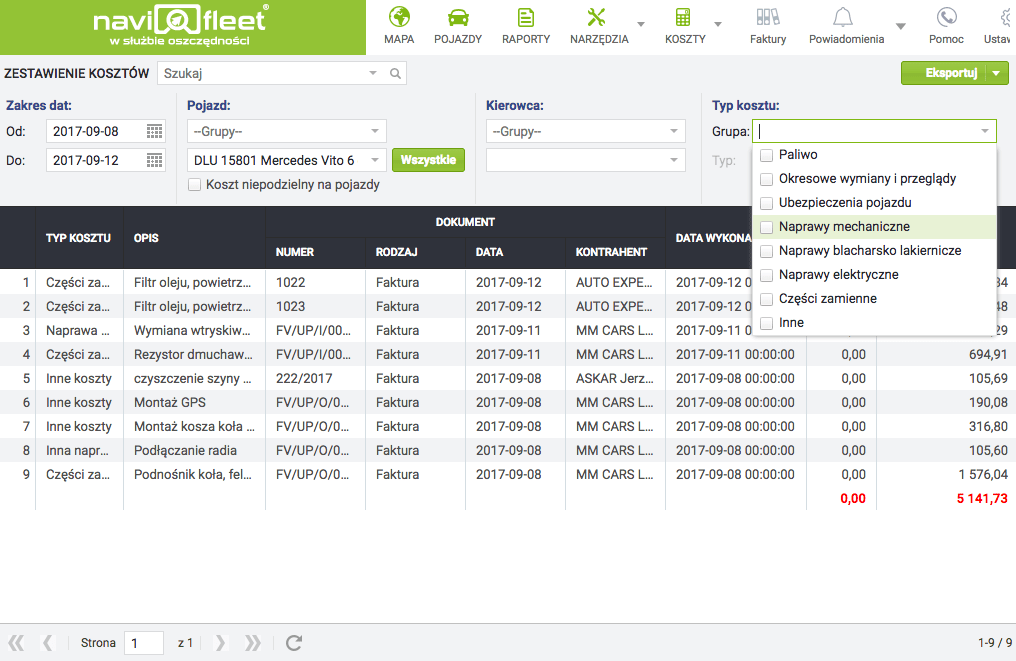1016x661 pixels.
Task: Expand the KOSZTY dropdown arrow
Action: (718, 25)
